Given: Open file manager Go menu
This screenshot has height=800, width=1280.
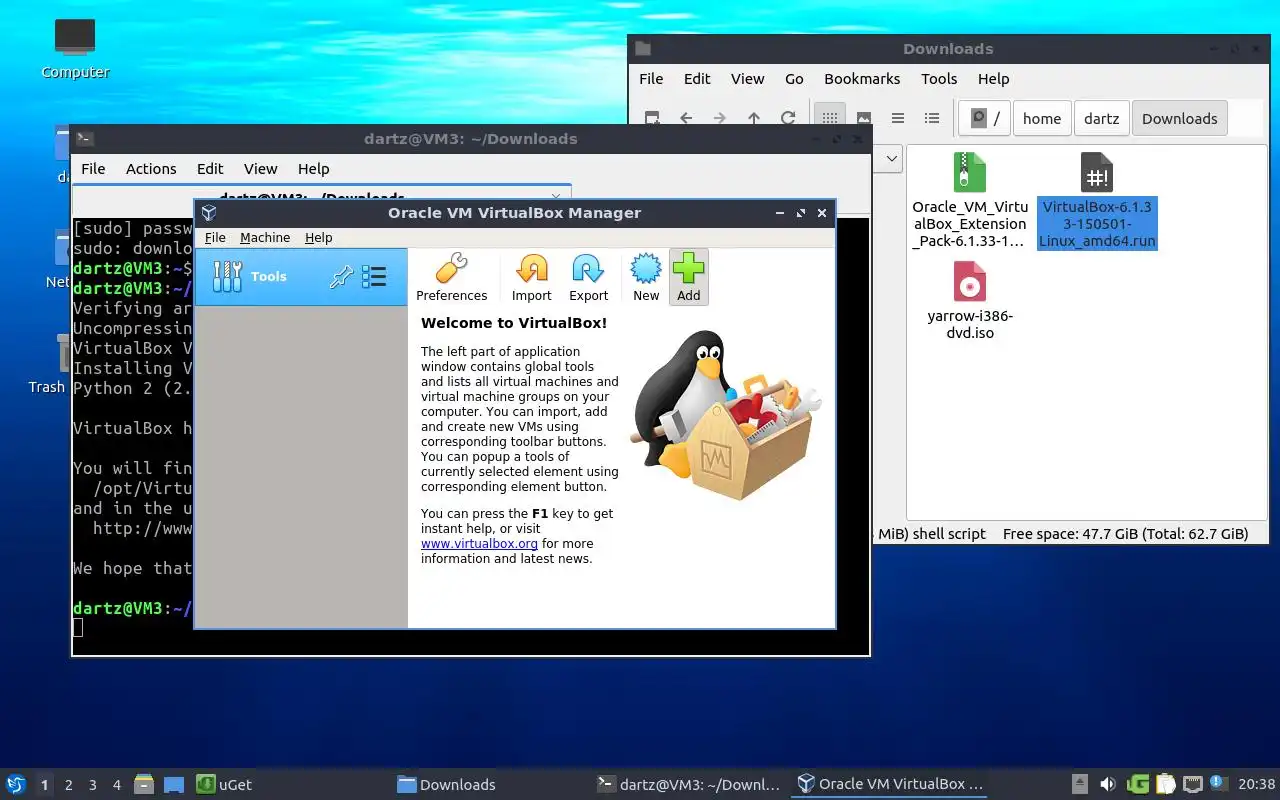Looking at the screenshot, I should 794,79.
